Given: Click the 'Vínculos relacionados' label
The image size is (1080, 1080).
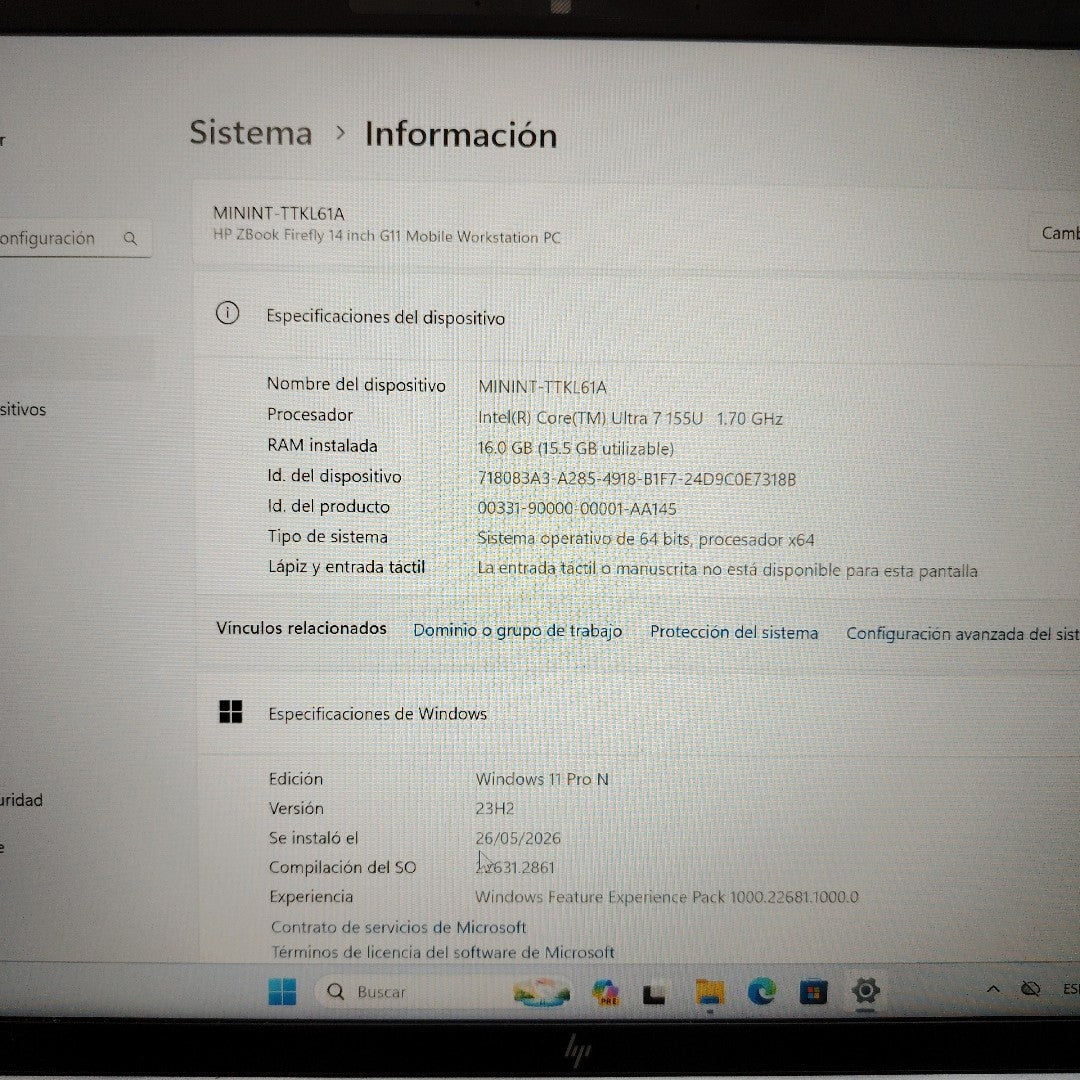Looking at the screenshot, I should tap(301, 628).
